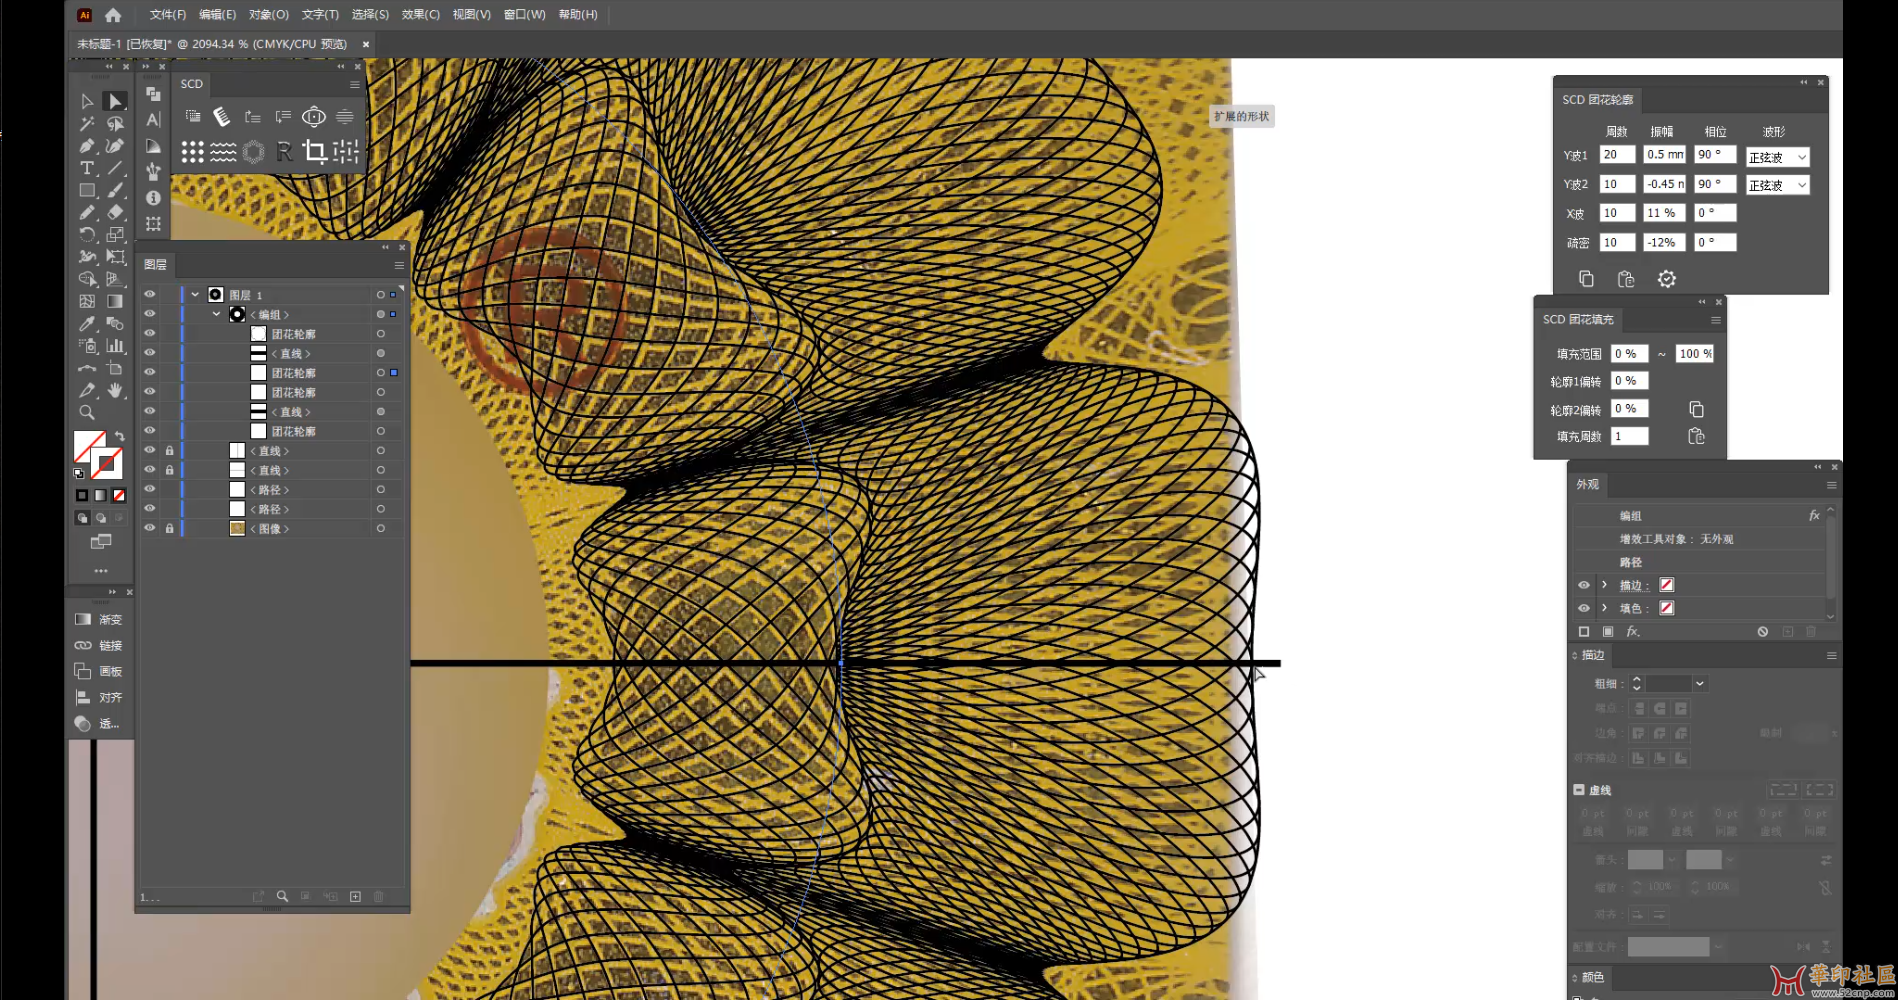Toggle visibility of 描边 in 外观 panel
This screenshot has width=1898, height=1000.
[1583, 585]
